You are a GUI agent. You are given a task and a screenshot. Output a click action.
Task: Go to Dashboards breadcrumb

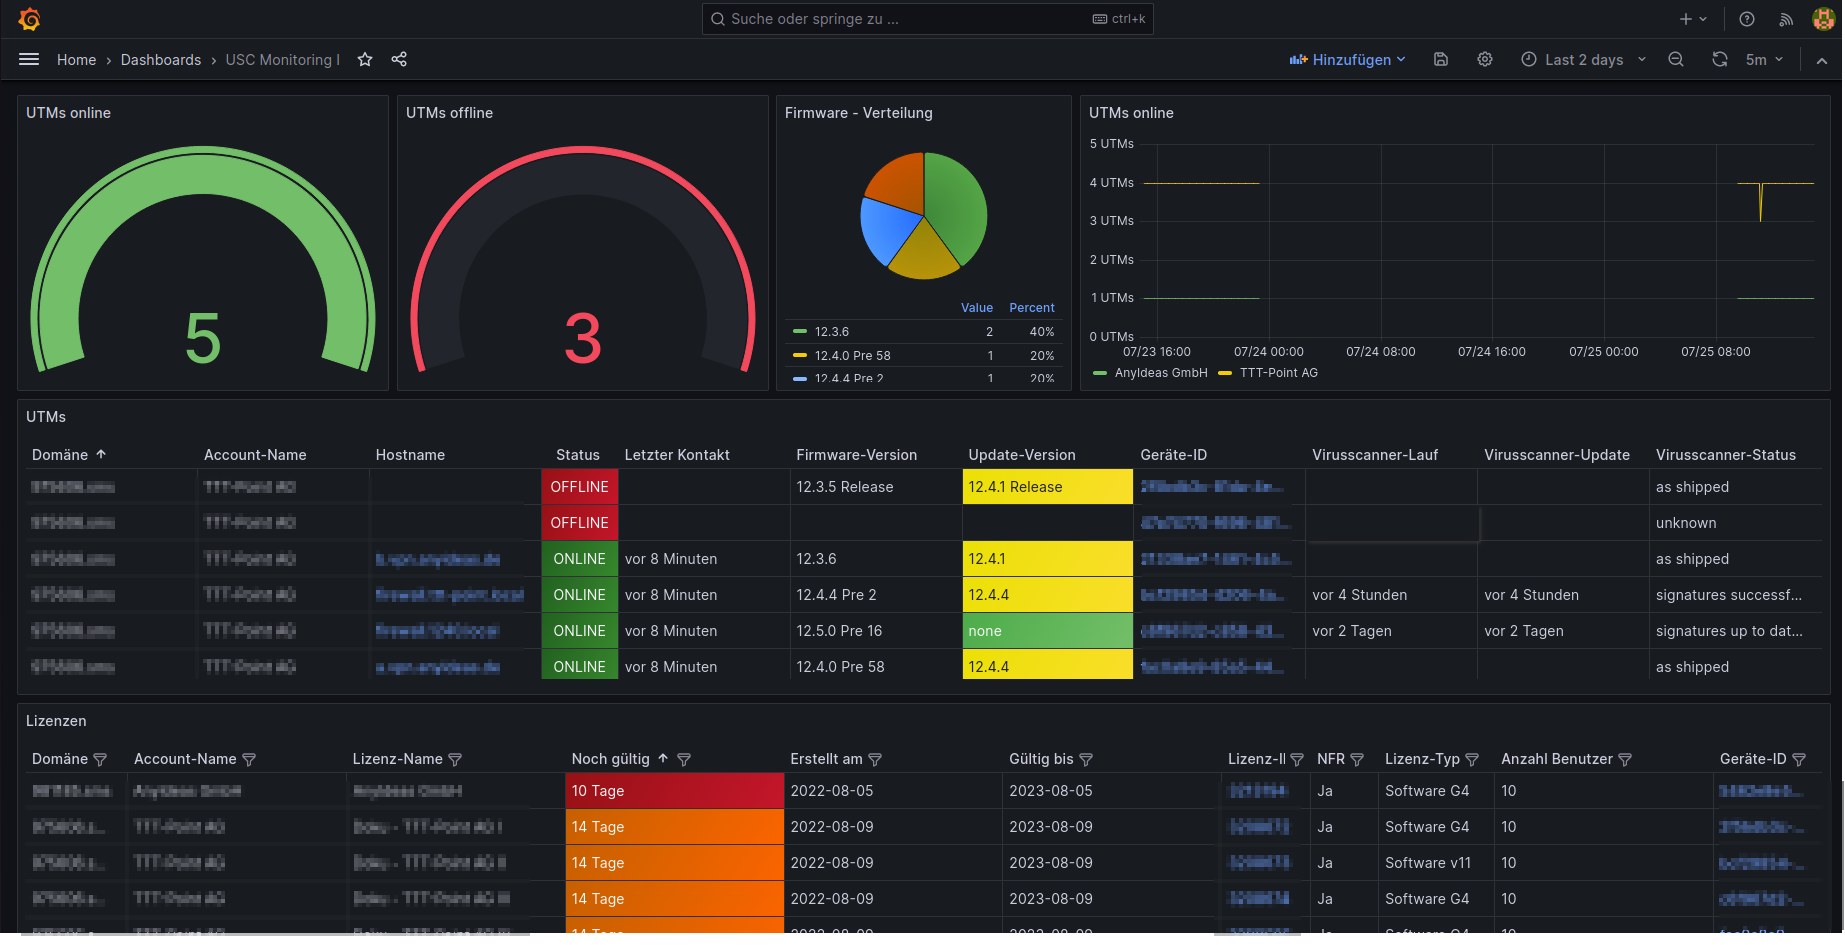pos(161,60)
